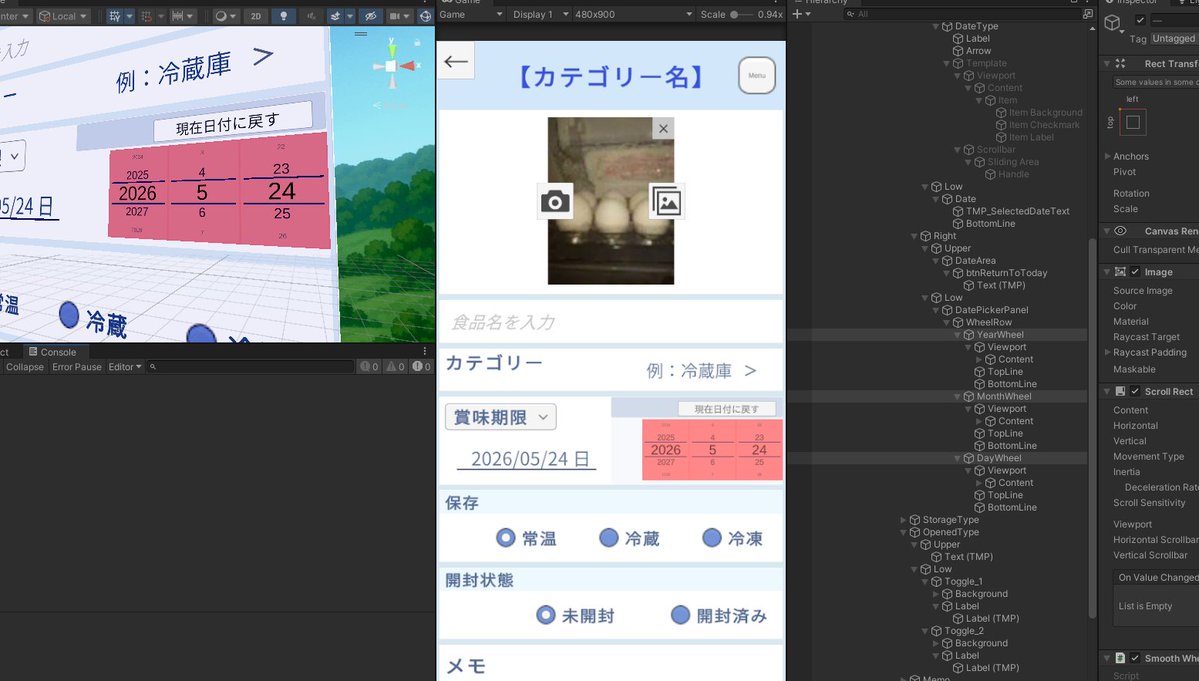
Task: Select TMP_SelectedDateText in Hierarchy
Action: point(1017,211)
